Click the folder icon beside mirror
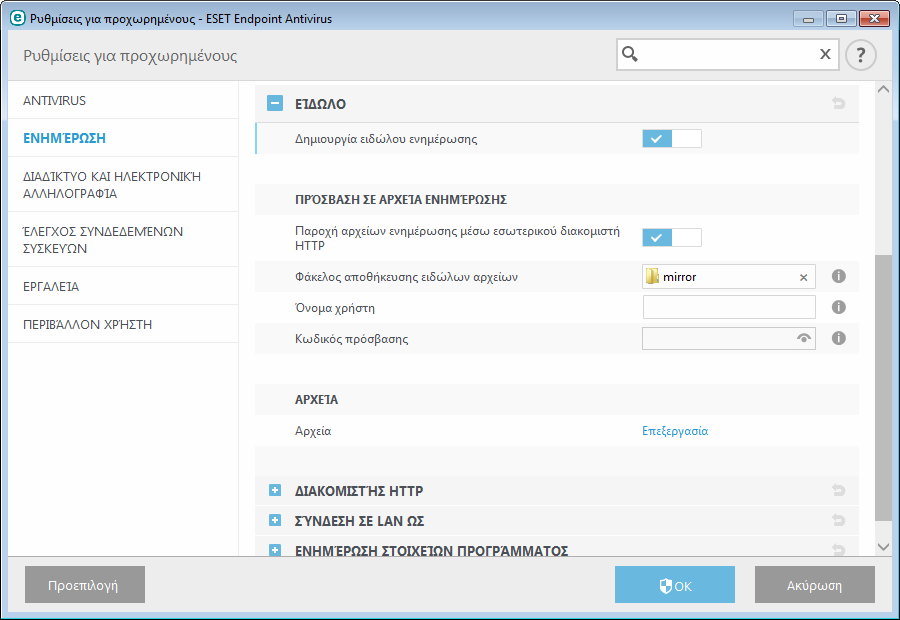 click(x=652, y=277)
